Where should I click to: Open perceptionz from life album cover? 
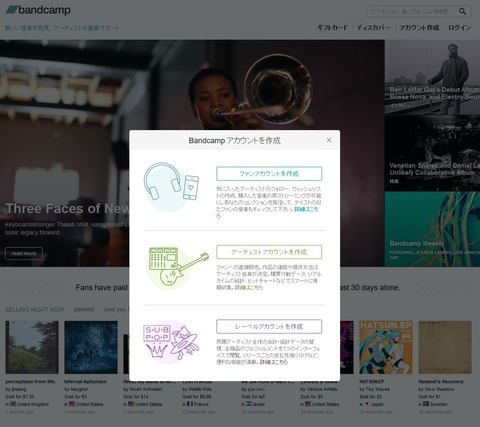[32, 347]
